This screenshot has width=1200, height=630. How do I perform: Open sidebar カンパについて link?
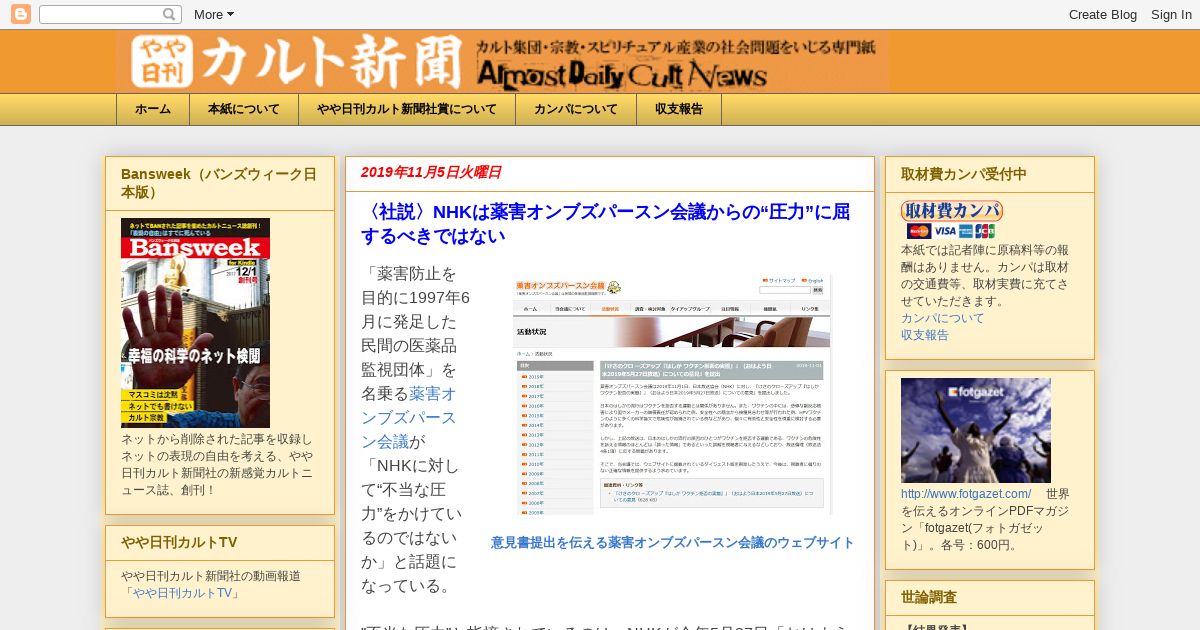pos(942,318)
